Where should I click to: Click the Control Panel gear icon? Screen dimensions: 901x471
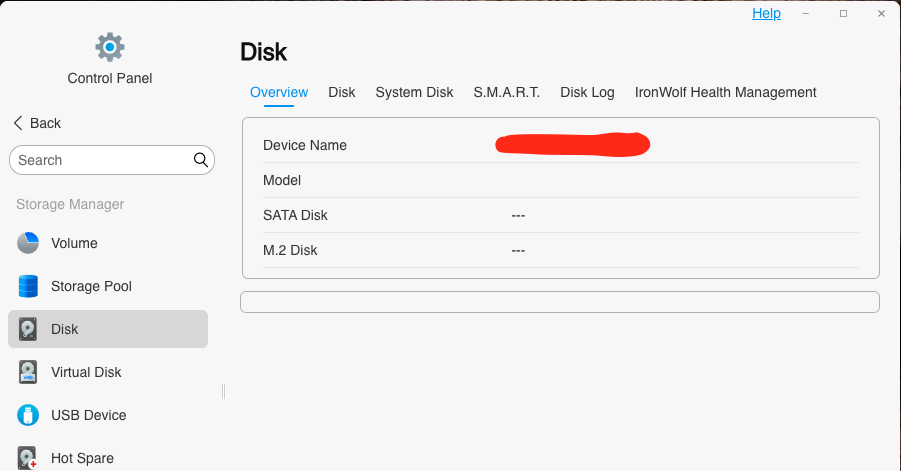[110, 47]
